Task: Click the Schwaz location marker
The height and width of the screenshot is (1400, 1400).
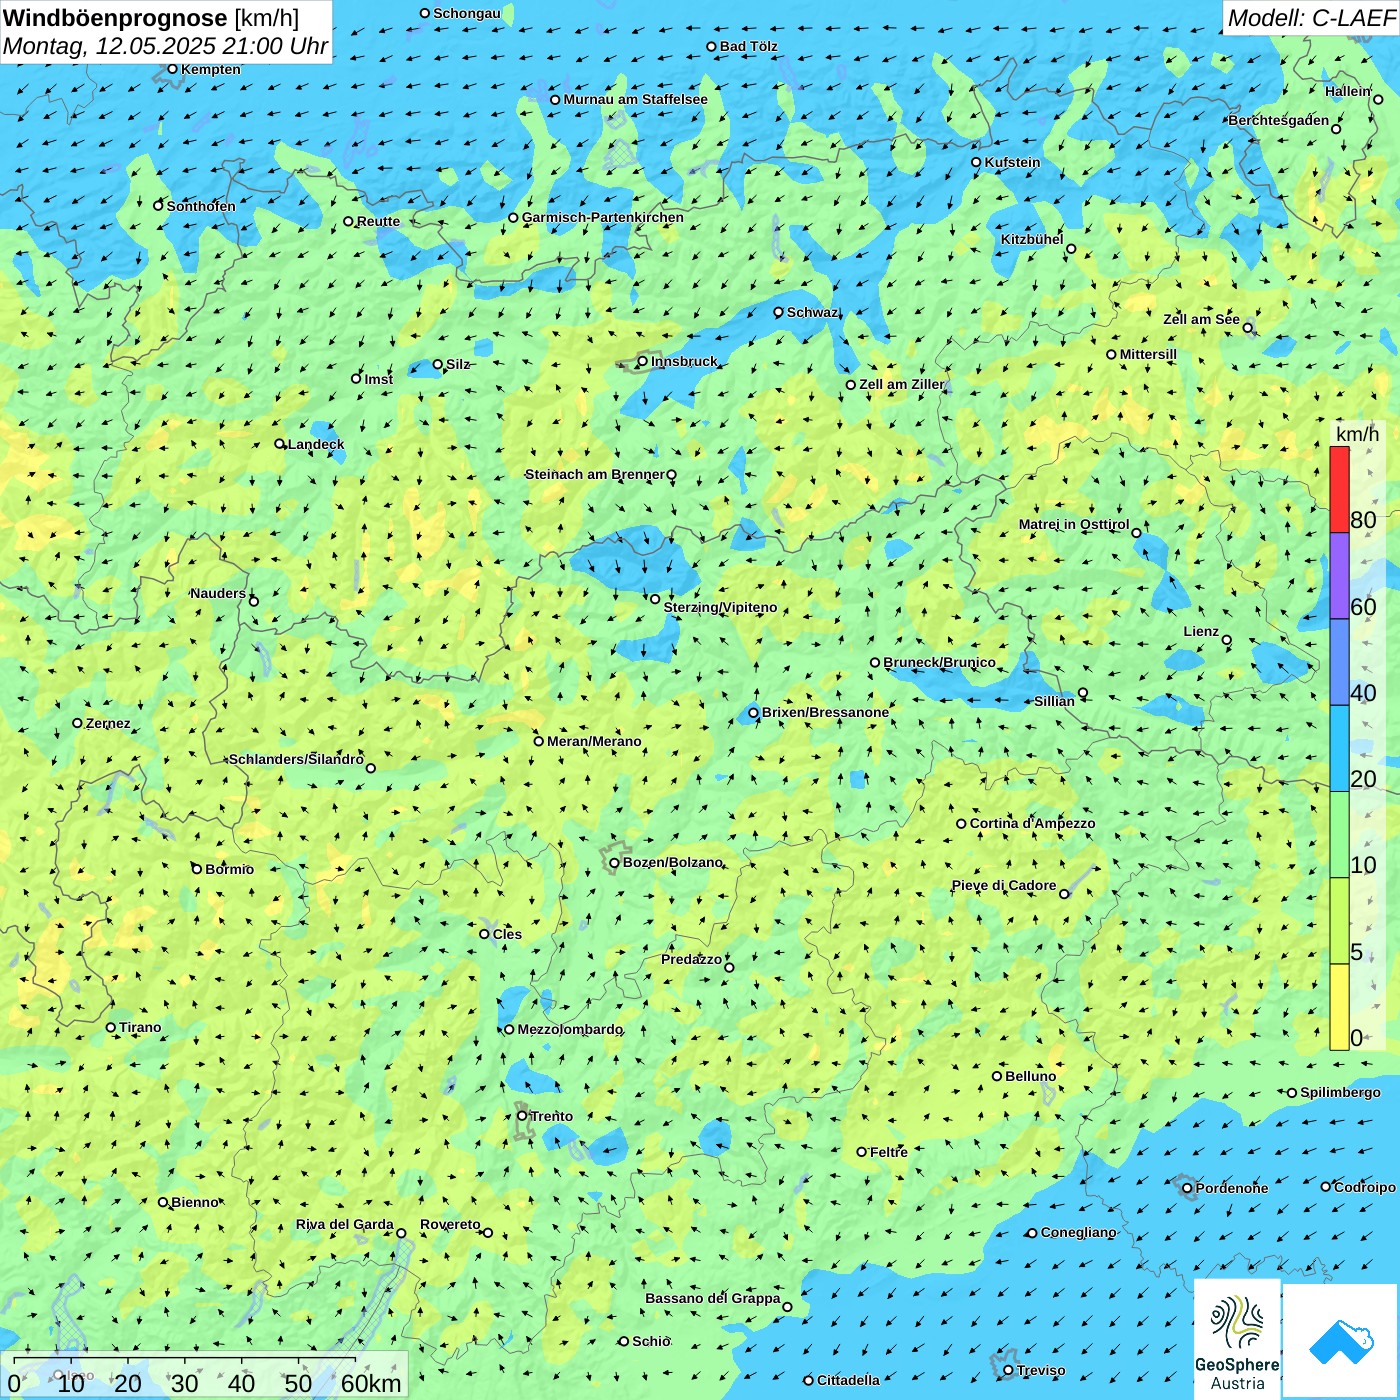Action: coord(779,312)
